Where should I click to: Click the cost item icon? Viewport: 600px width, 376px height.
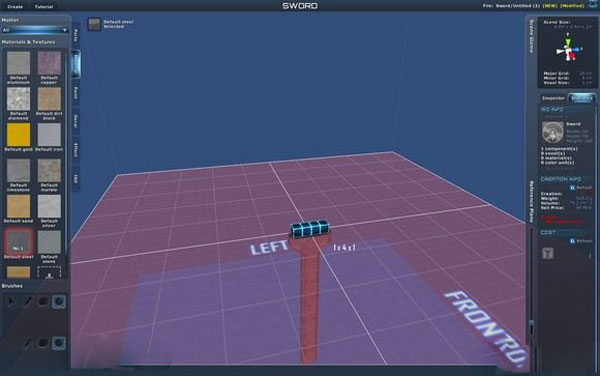tap(548, 253)
